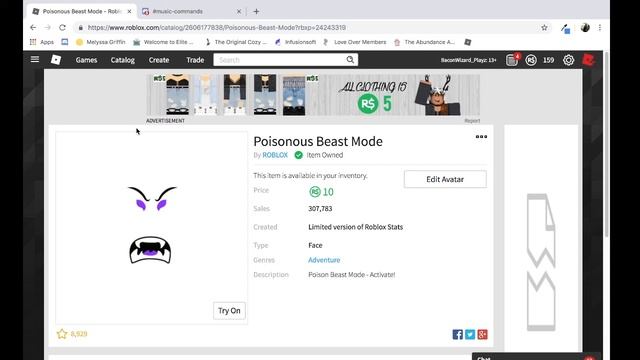The image size is (640, 360).
Task: Click the sales count 307,783
Action: click(320, 209)
